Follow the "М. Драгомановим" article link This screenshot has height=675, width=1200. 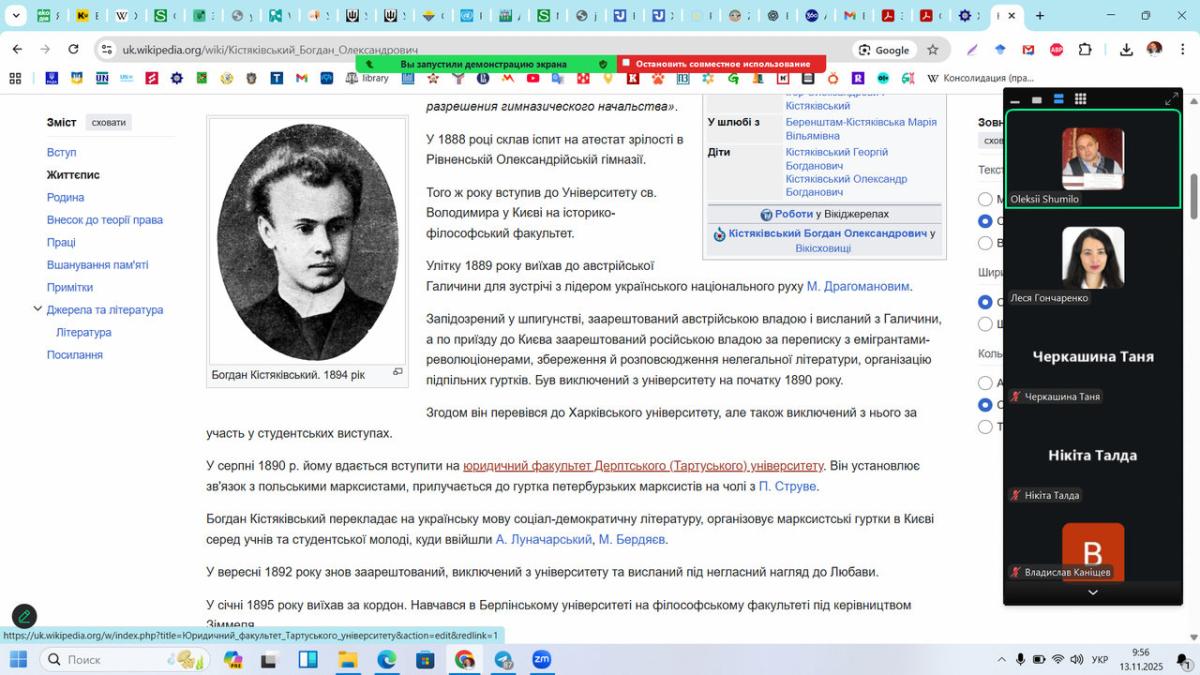click(857, 287)
